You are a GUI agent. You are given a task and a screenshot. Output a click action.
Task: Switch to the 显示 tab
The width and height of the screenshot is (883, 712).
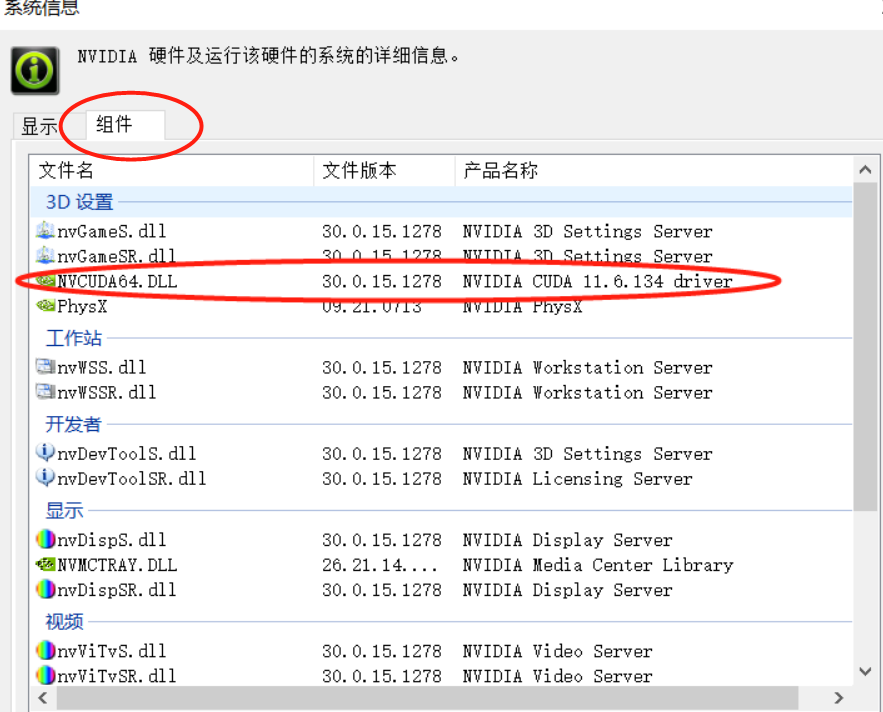click(x=38, y=126)
